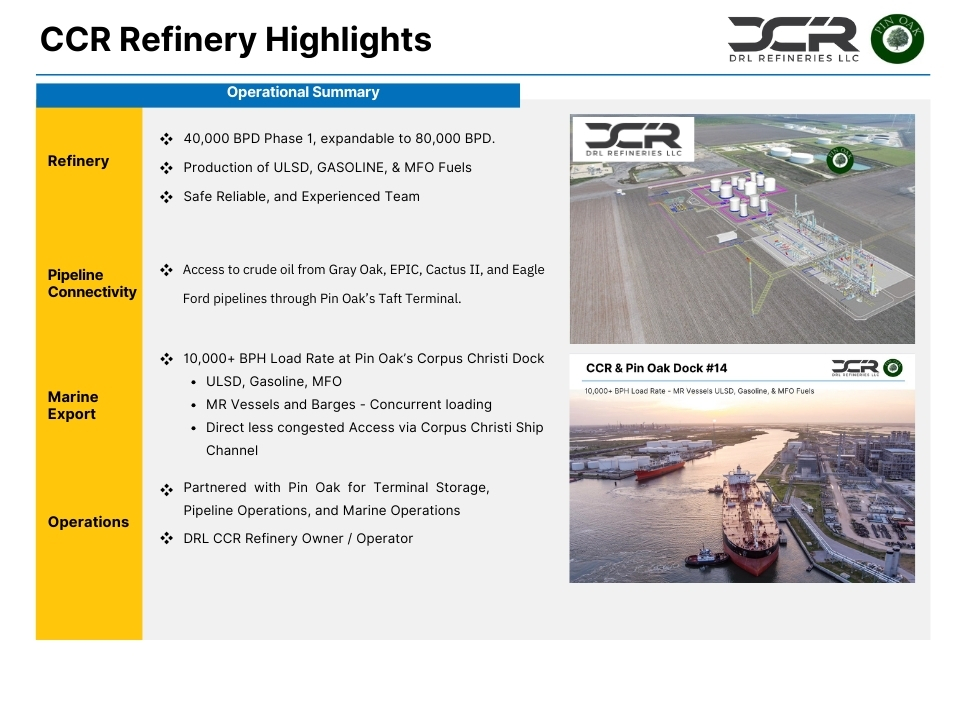
Task: Select the diamond bullet beside Partnered with Pin Oak
Action: click(164, 489)
